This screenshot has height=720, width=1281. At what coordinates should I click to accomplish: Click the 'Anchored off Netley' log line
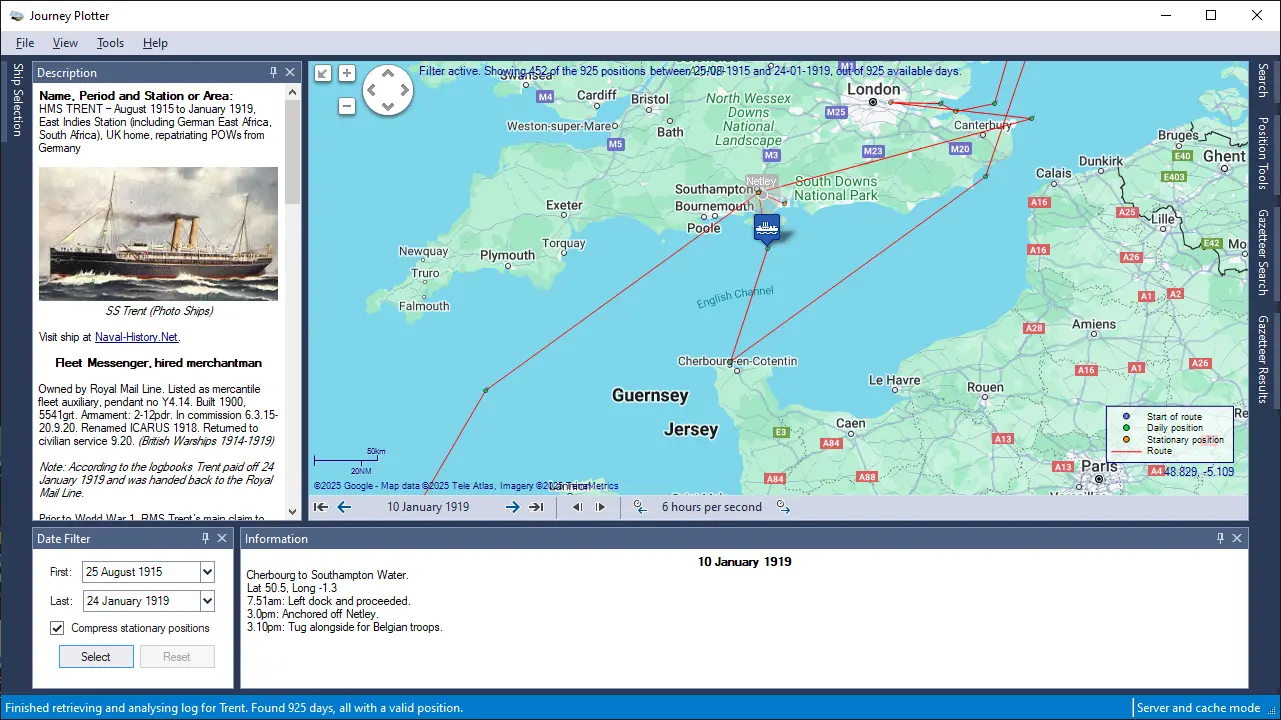313,614
